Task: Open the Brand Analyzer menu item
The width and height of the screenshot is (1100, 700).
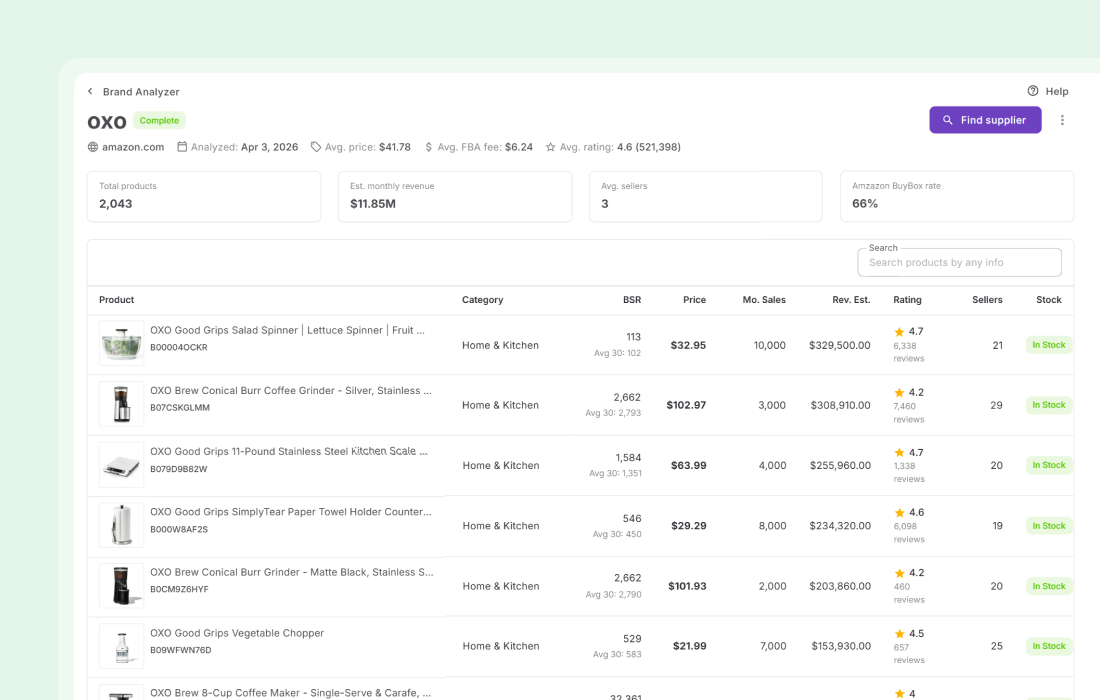Action: tap(141, 91)
